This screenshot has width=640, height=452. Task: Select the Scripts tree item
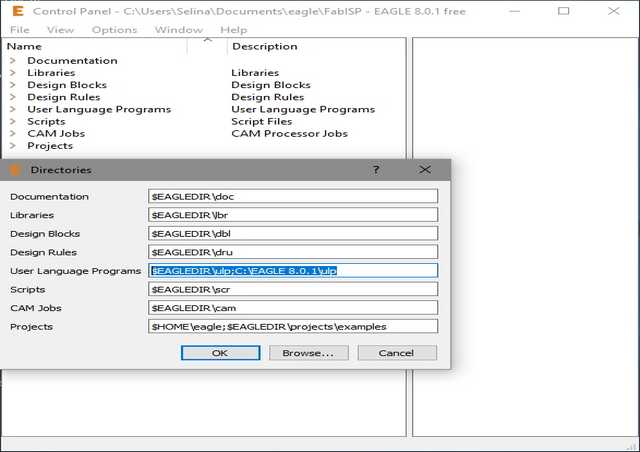coord(46,122)
